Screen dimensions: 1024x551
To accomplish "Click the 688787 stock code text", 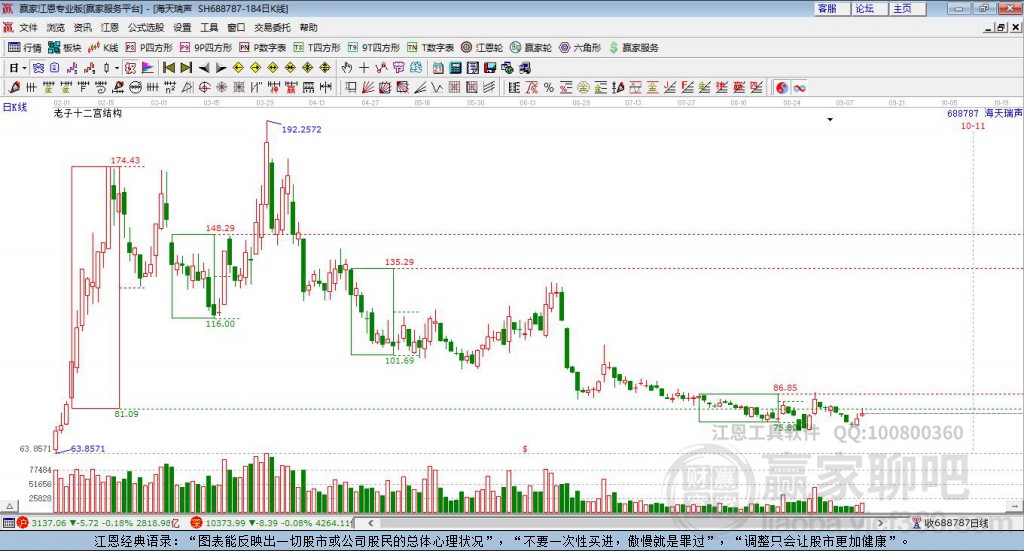I will pyautogui.click(x=963, y=113).
